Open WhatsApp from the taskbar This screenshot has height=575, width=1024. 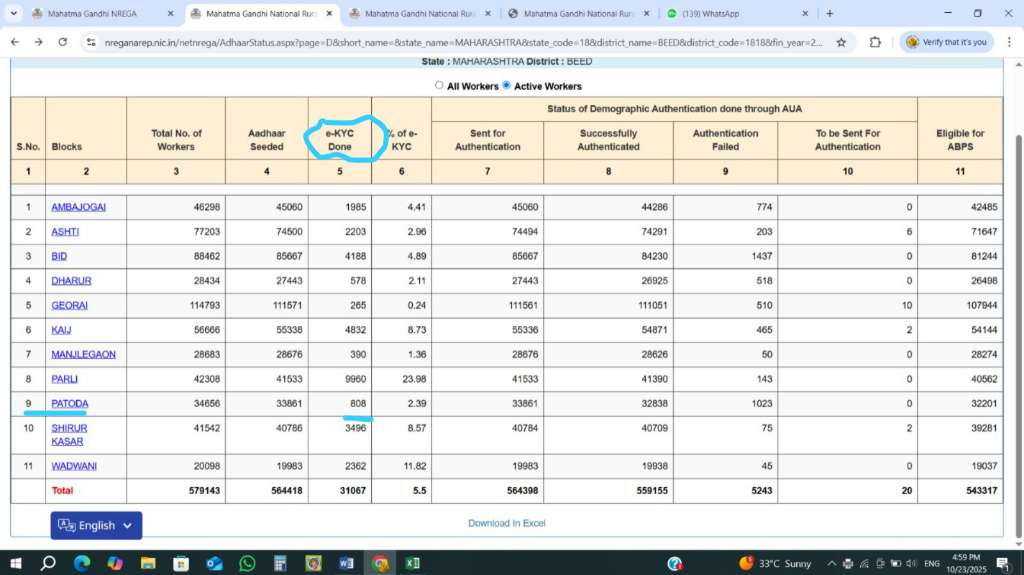tap(247, 563)
